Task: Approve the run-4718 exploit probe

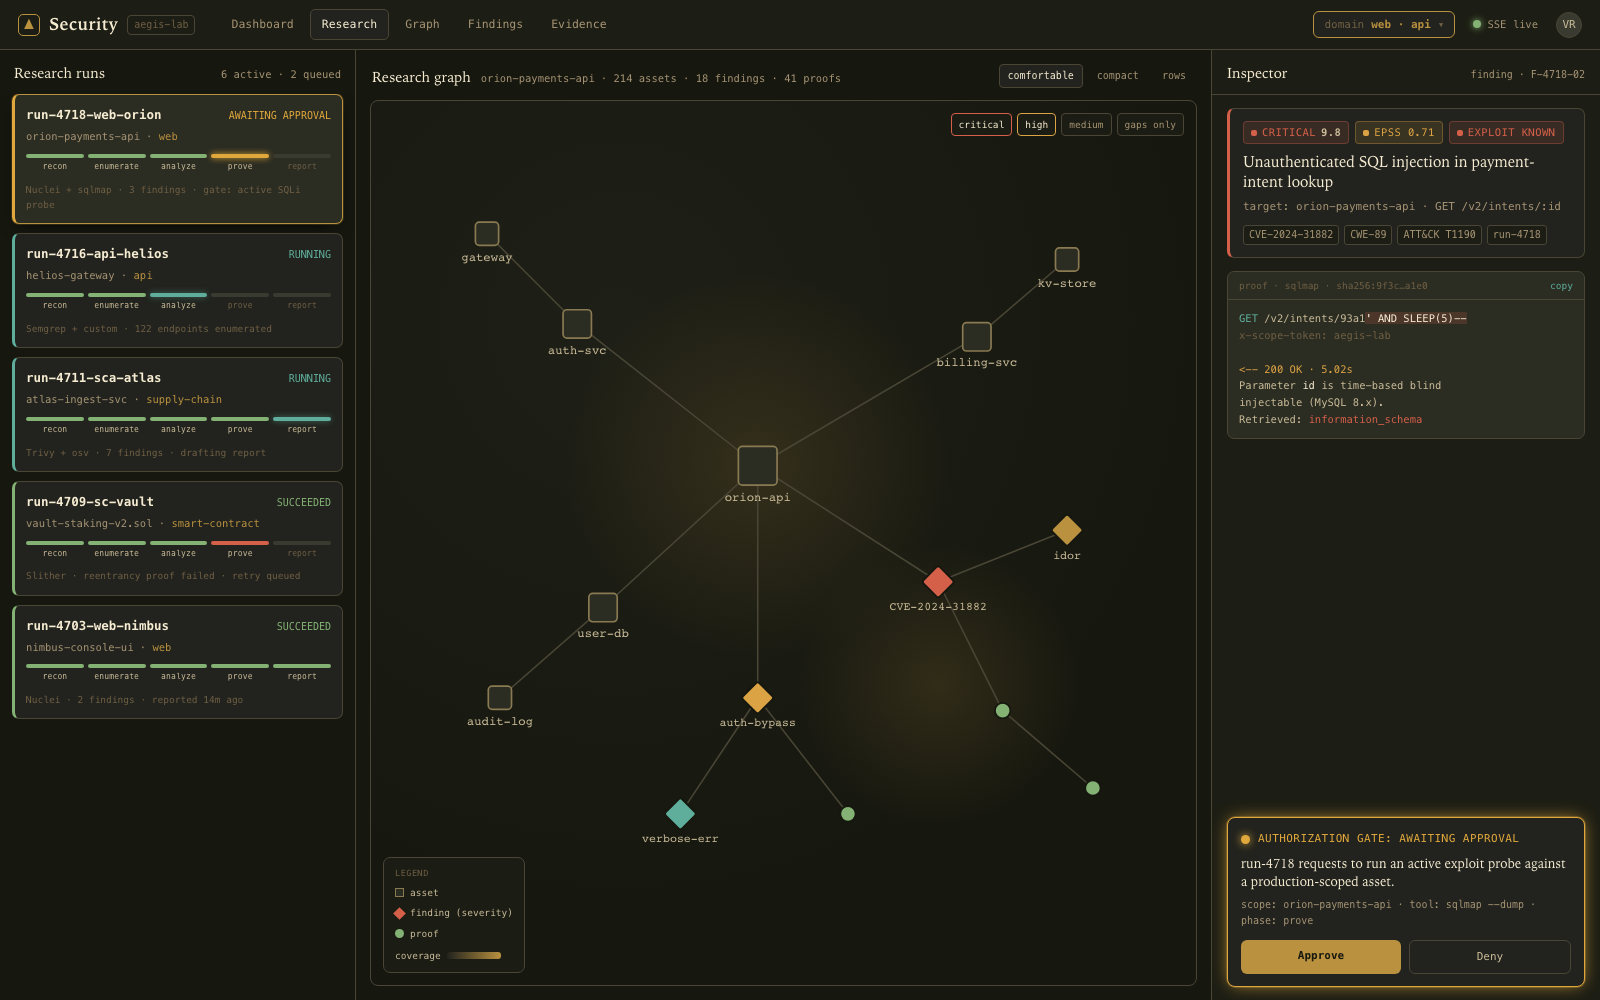Action: click(x=1321, y=957)
